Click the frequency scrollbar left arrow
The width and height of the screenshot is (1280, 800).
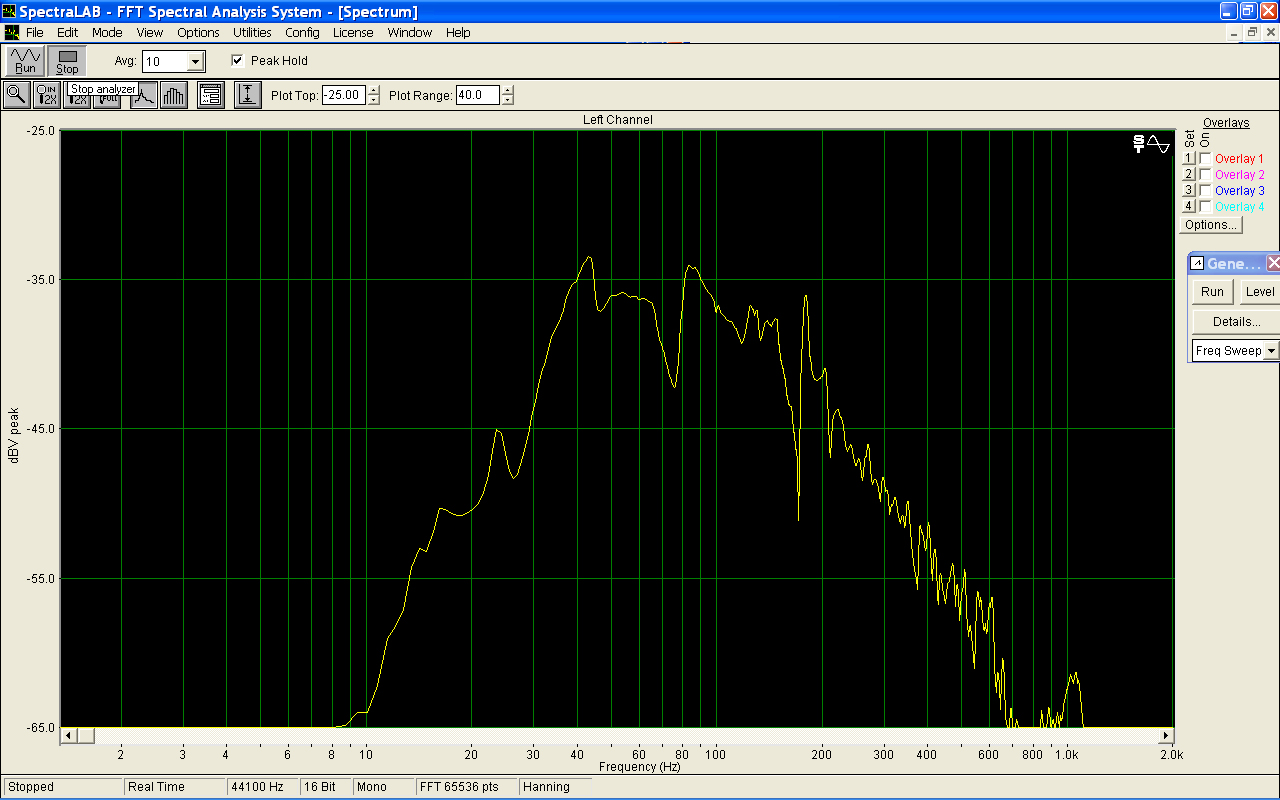(69, 736)
